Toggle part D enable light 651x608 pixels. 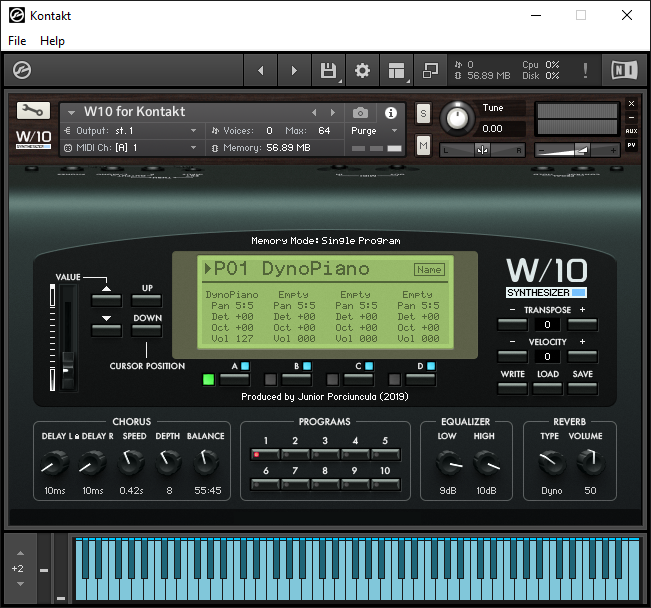[x=394, y=380]
